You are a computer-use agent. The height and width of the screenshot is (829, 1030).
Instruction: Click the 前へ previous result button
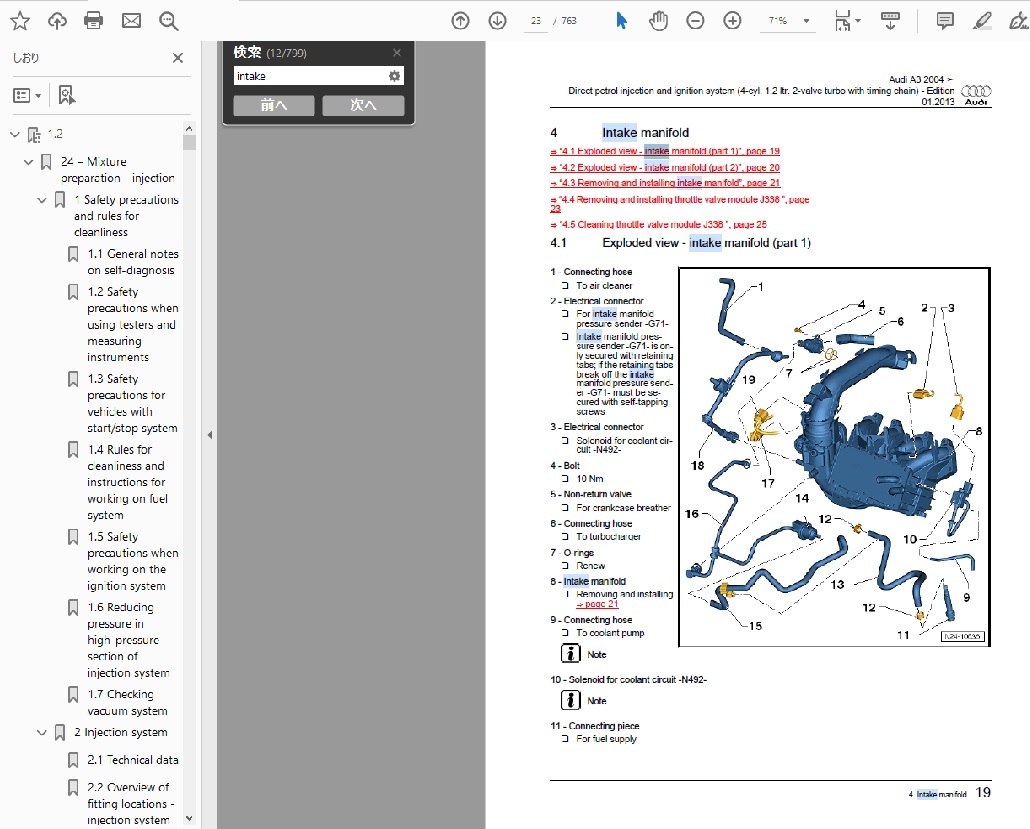tap(274, 105)
